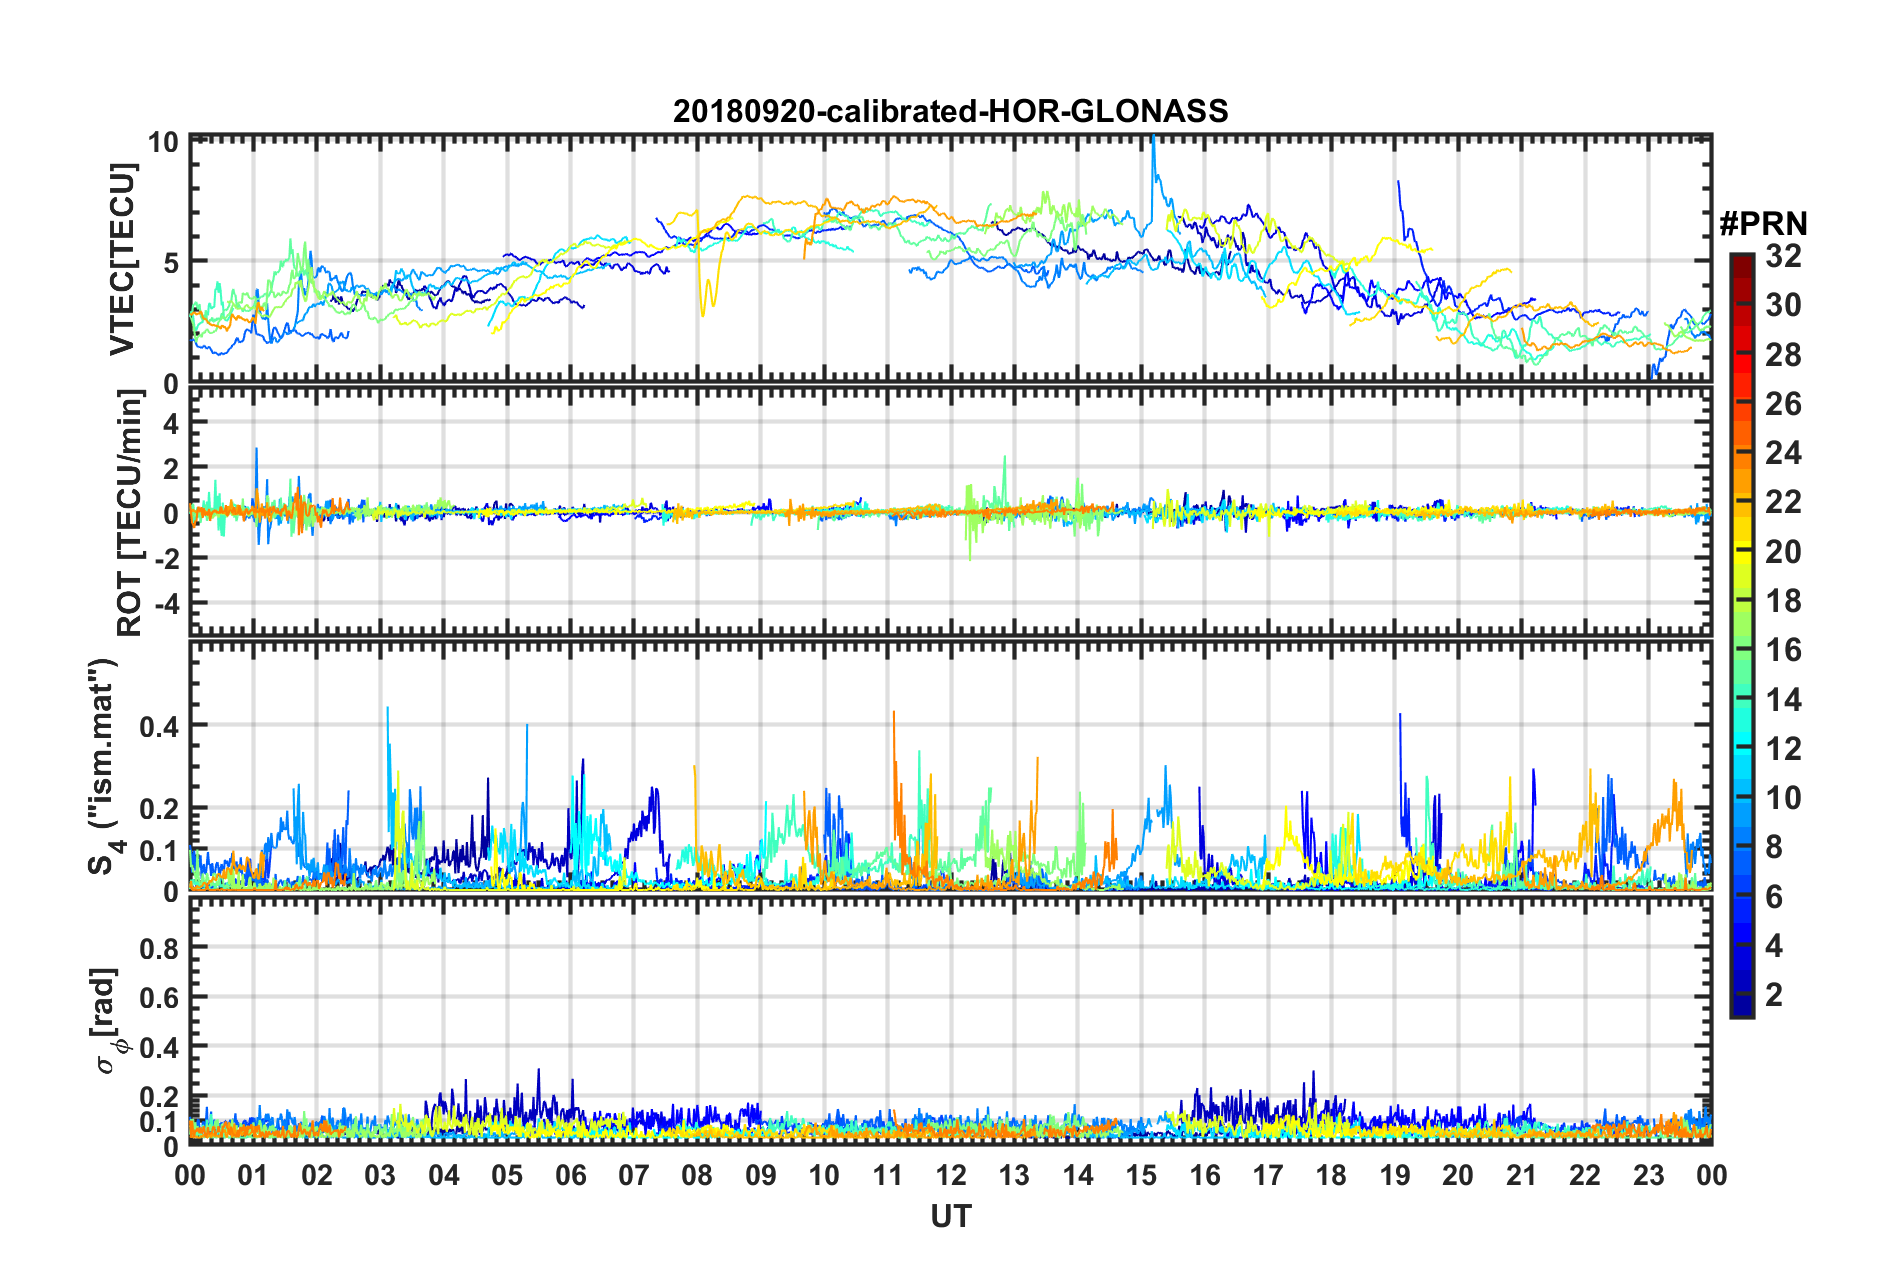Click the 19 hour tick on UT axis
This screenshot has width=1902, height=1272.
(x=1395, y=1175)
